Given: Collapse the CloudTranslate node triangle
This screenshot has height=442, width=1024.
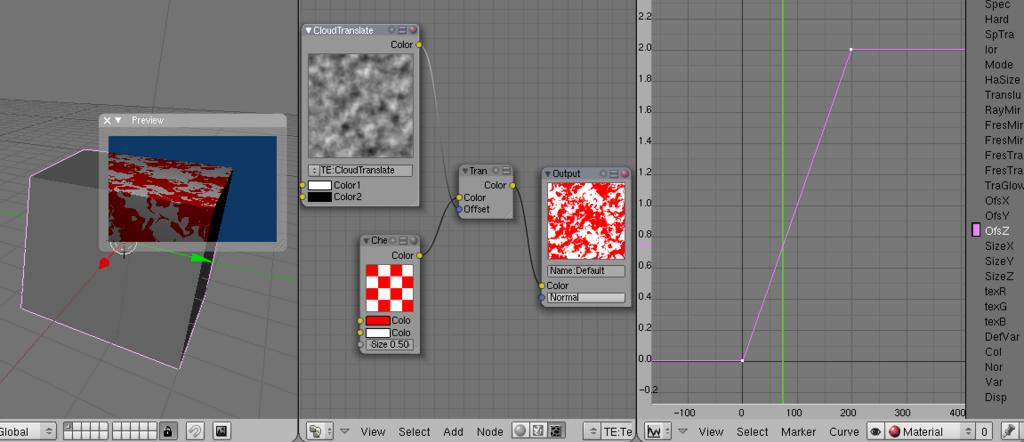Looking at the screenshot, I should pos(309,31).
